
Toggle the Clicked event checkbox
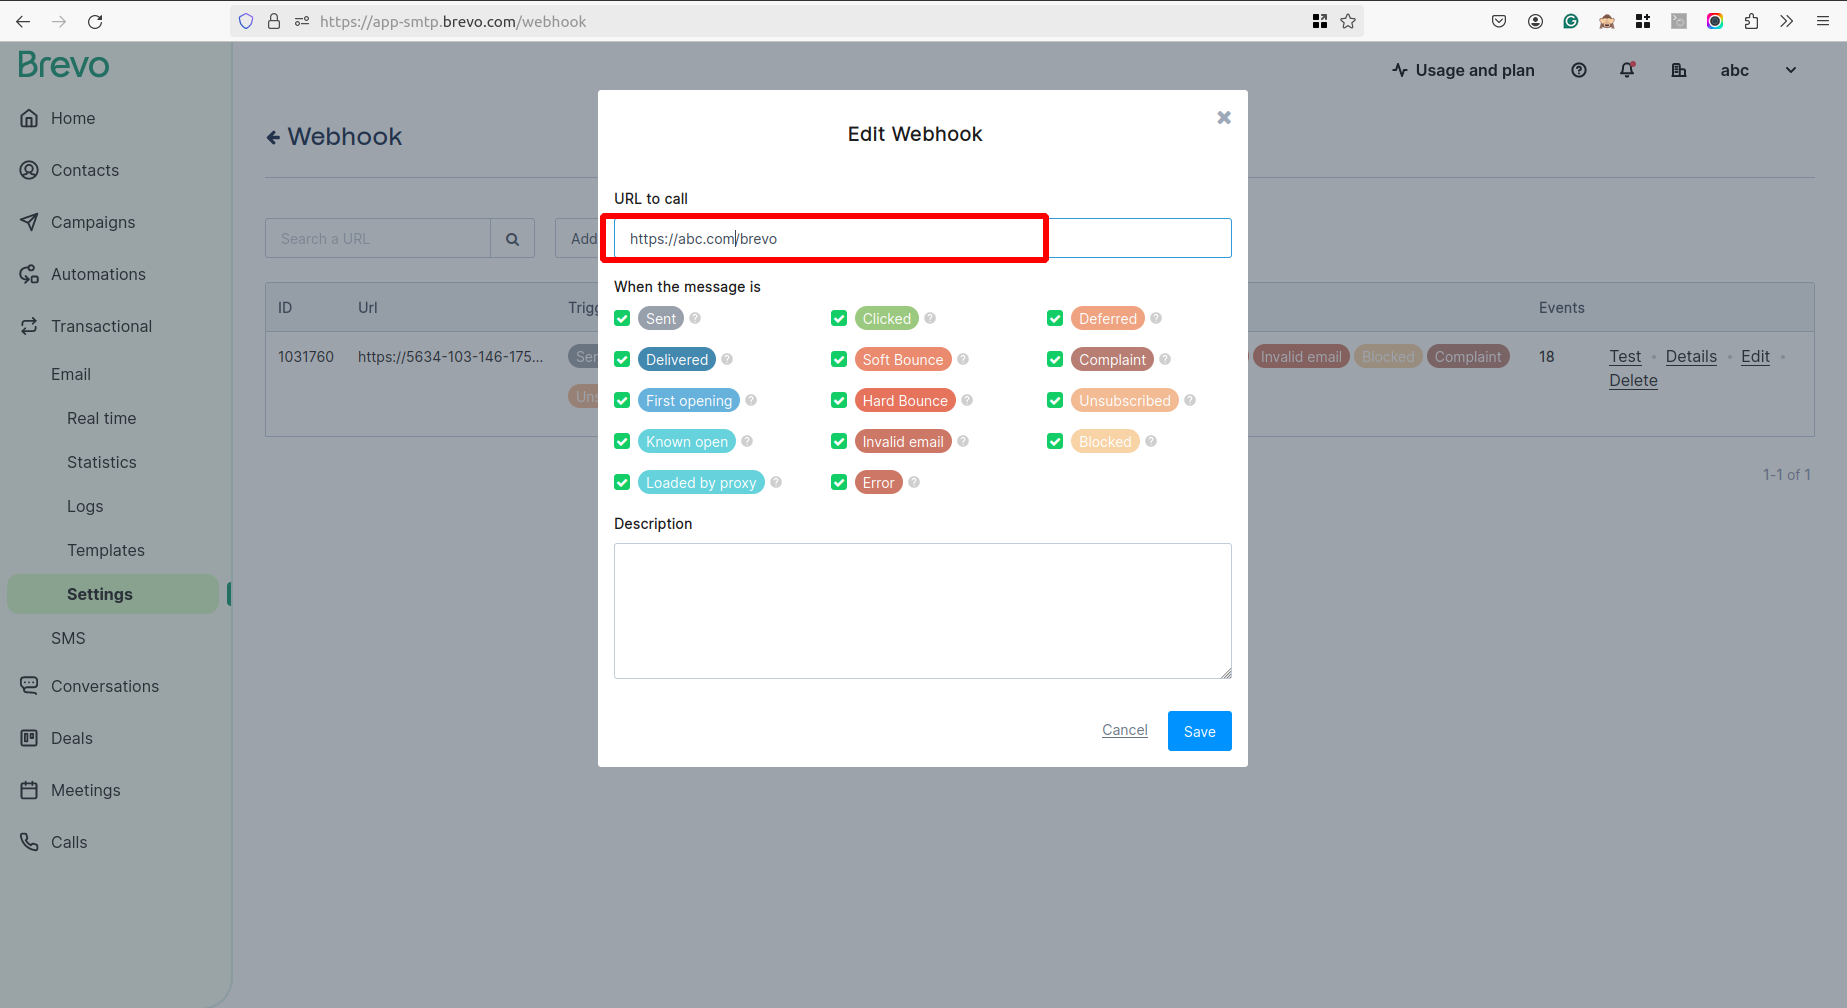[839, 318]
